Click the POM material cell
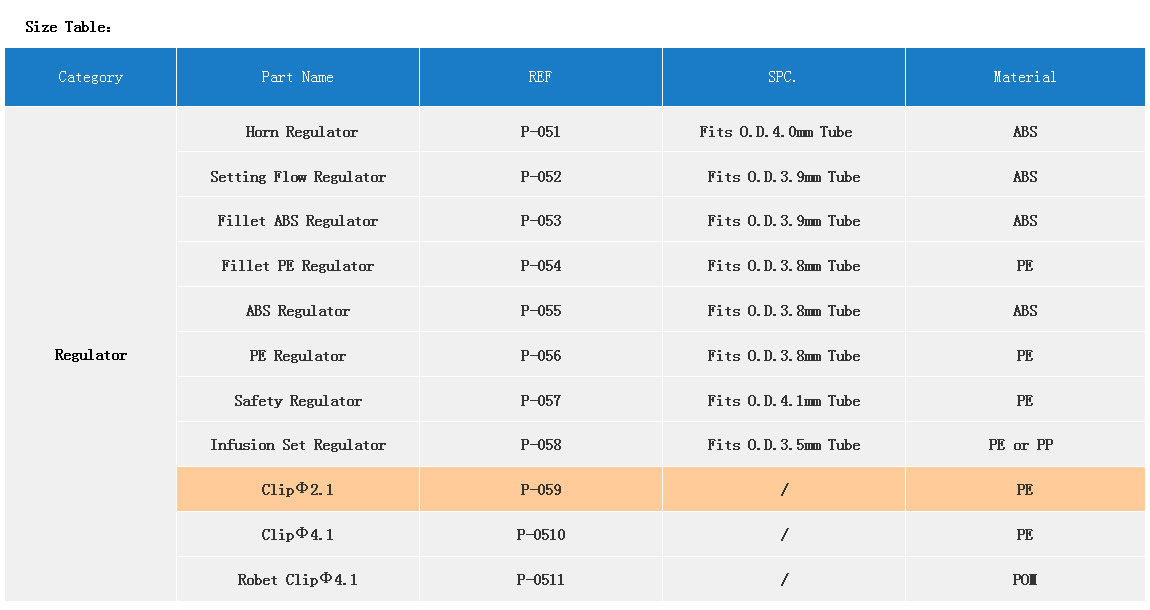The image size is (1150, 610). pyautogui.click(x=1025, y=580)
